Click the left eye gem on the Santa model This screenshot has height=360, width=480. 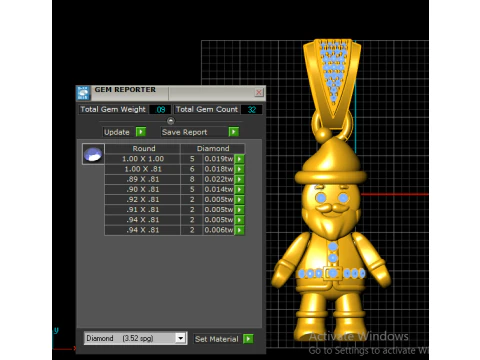click(321, 198)
